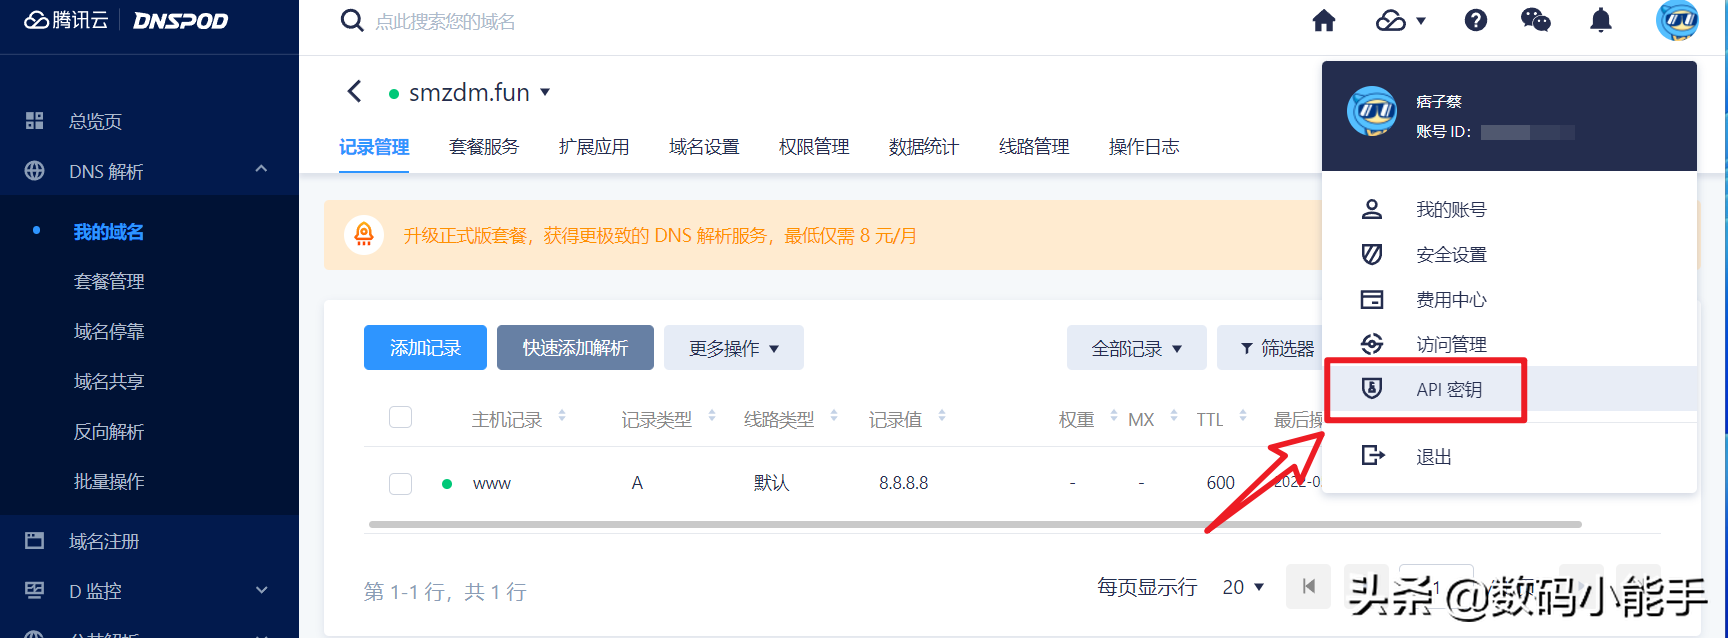1728x638 pixels.
Task: Open 套餐管理 in sidebar
Action: (x=109, y=282)
